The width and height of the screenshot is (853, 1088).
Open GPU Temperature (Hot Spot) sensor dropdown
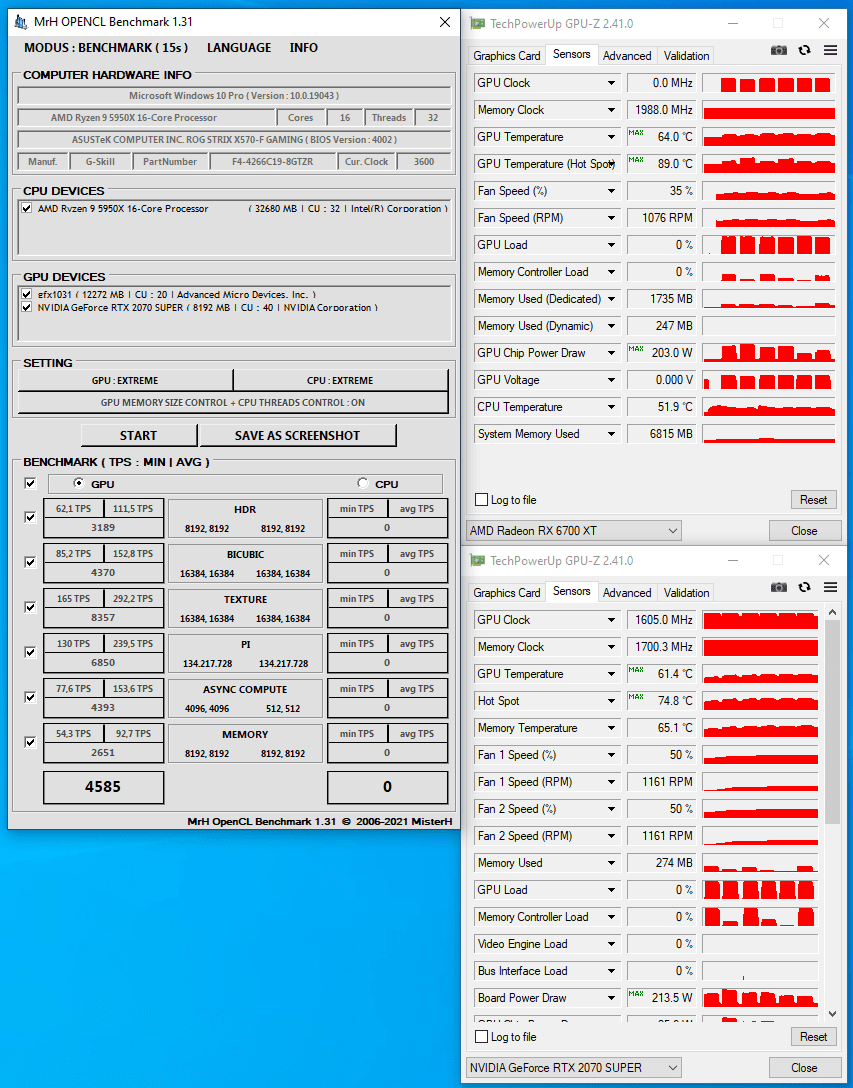[611, 164]
